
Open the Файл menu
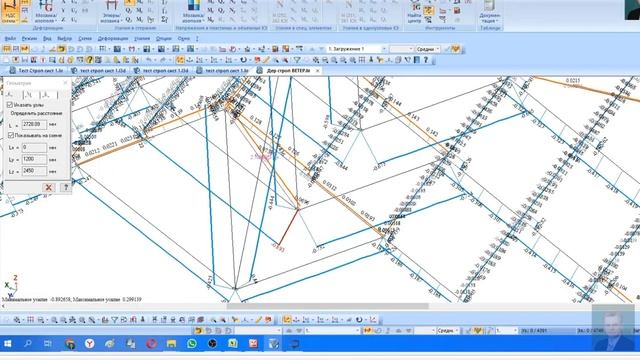click(10, 38)
